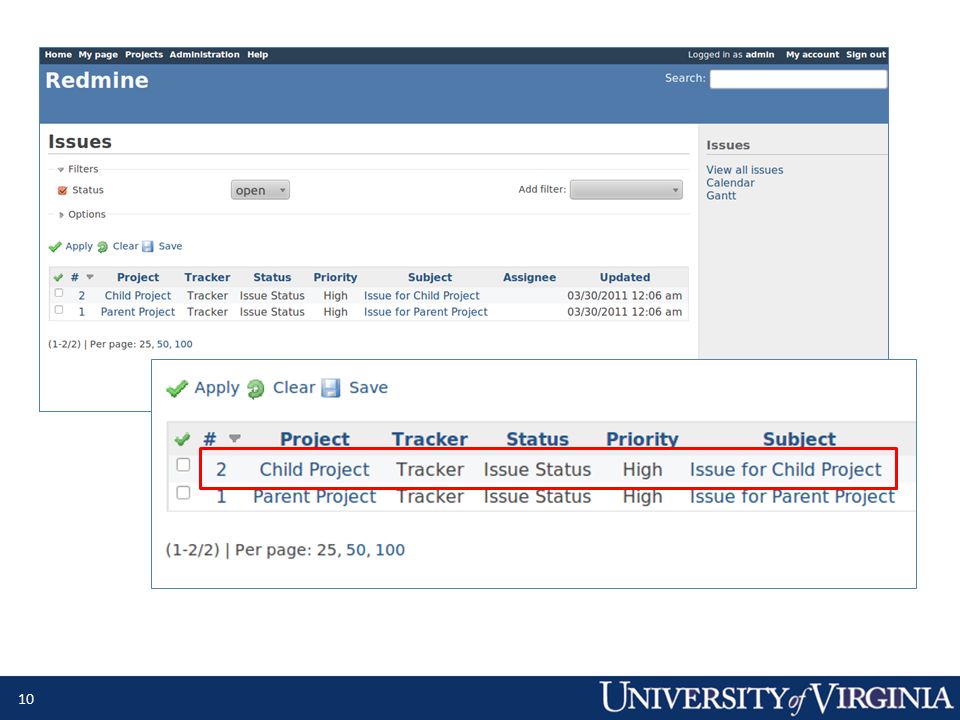Tick checkbox for Child Project row in enlarged view
Screen dimensions: 960x720
[183, 465]
